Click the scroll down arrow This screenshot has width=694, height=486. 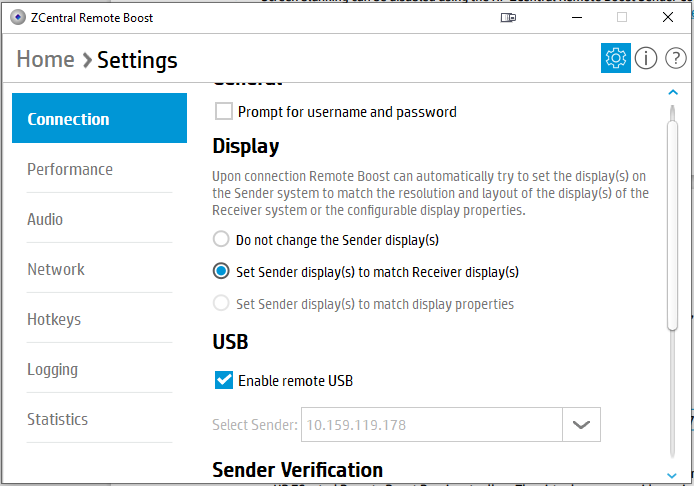(x=672, y=475)
